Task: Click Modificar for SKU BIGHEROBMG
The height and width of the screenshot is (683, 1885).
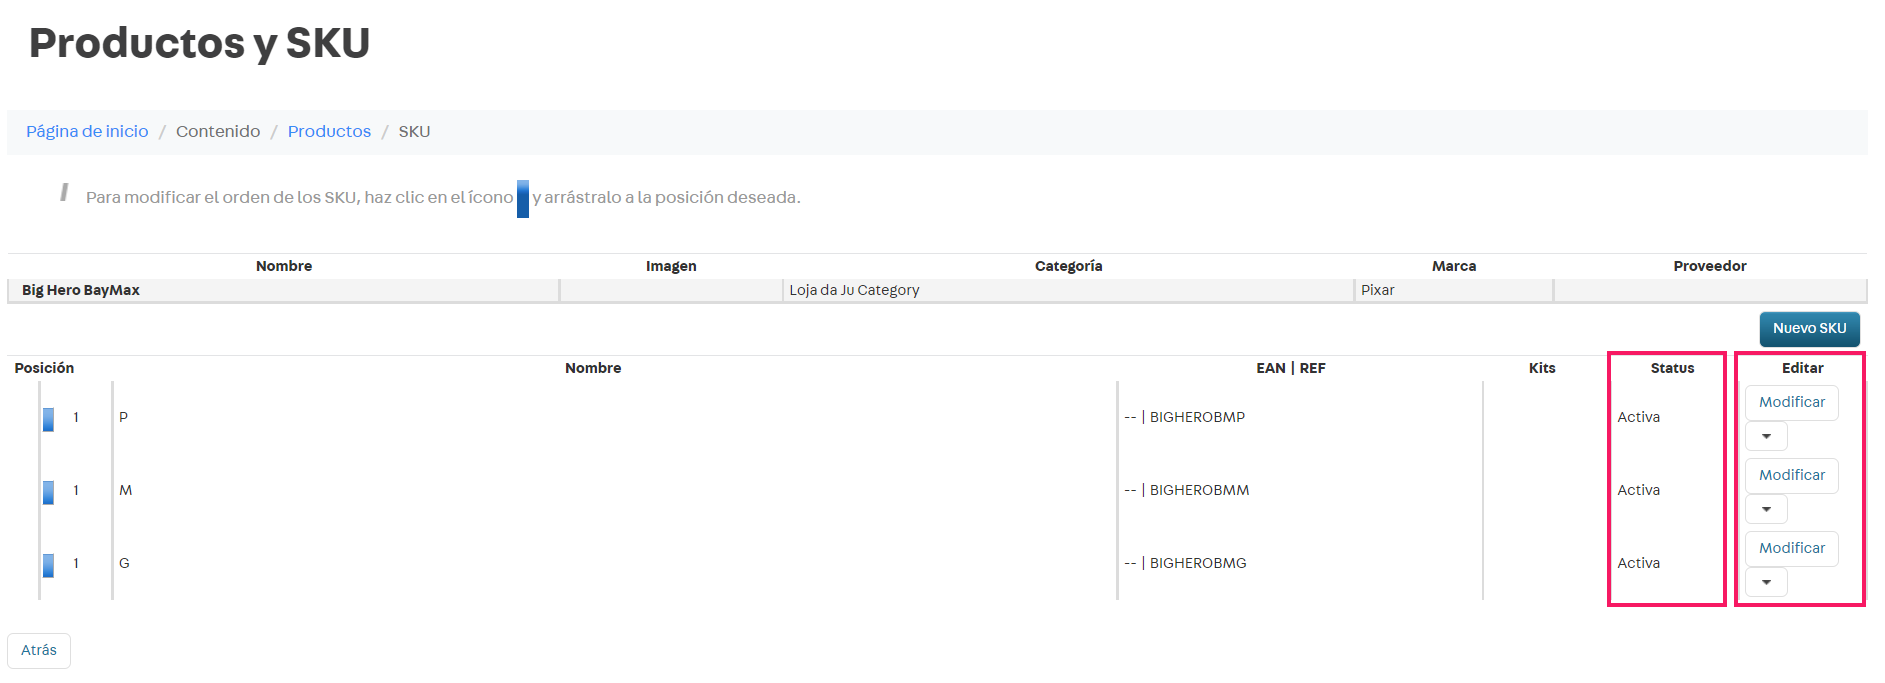Action: click(x=1791, y=548)
